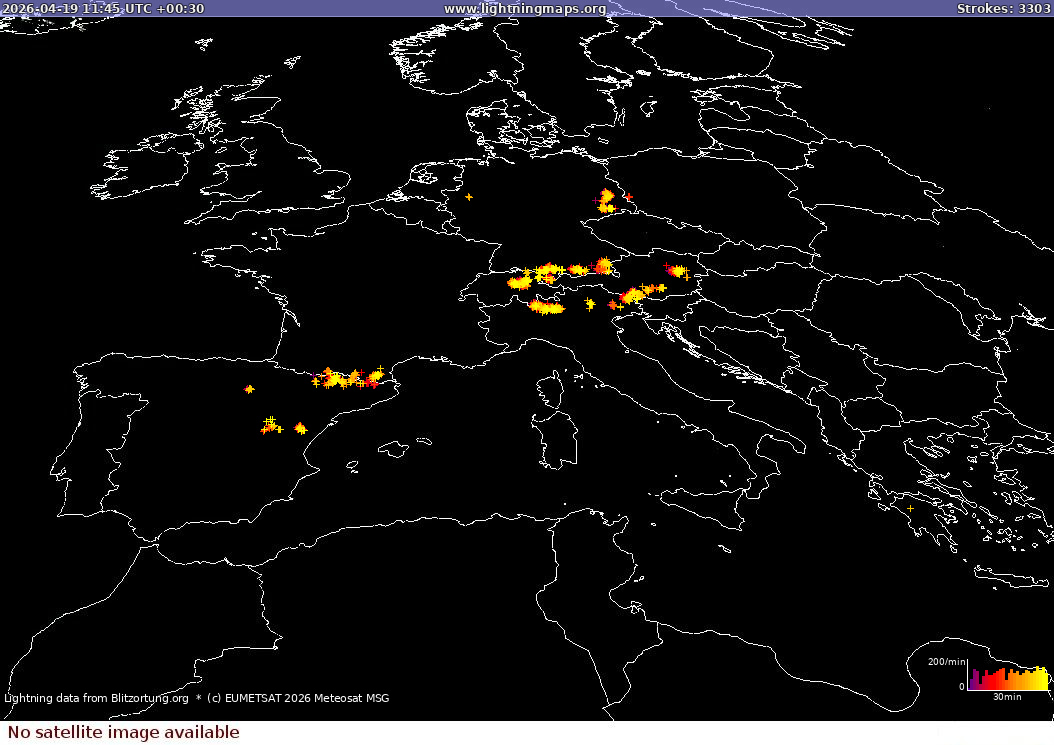Click the 200/min legend label
This screenshot has height=745, width=1054.
coord(944,661)
